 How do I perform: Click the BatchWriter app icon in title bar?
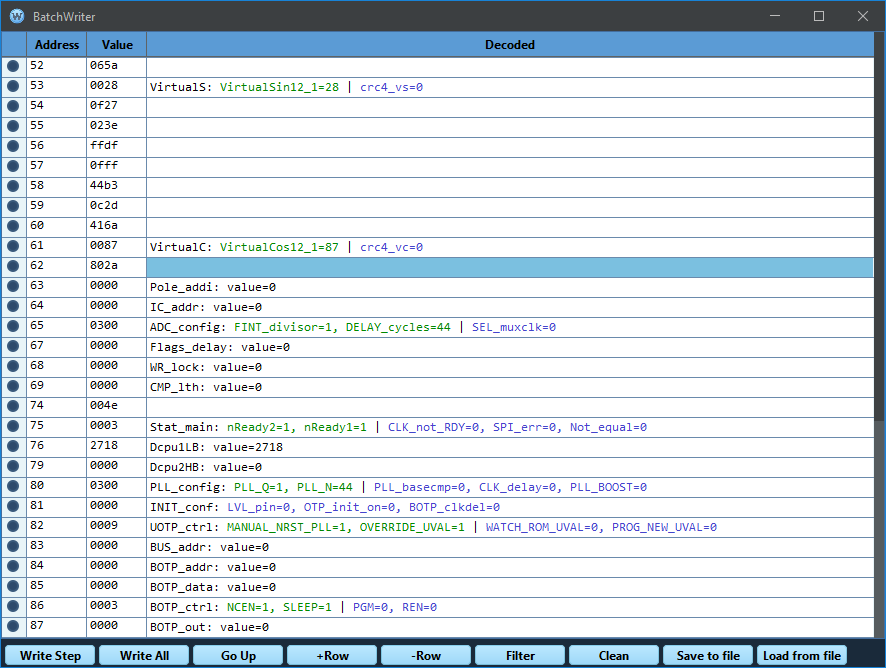coord(17,16)
